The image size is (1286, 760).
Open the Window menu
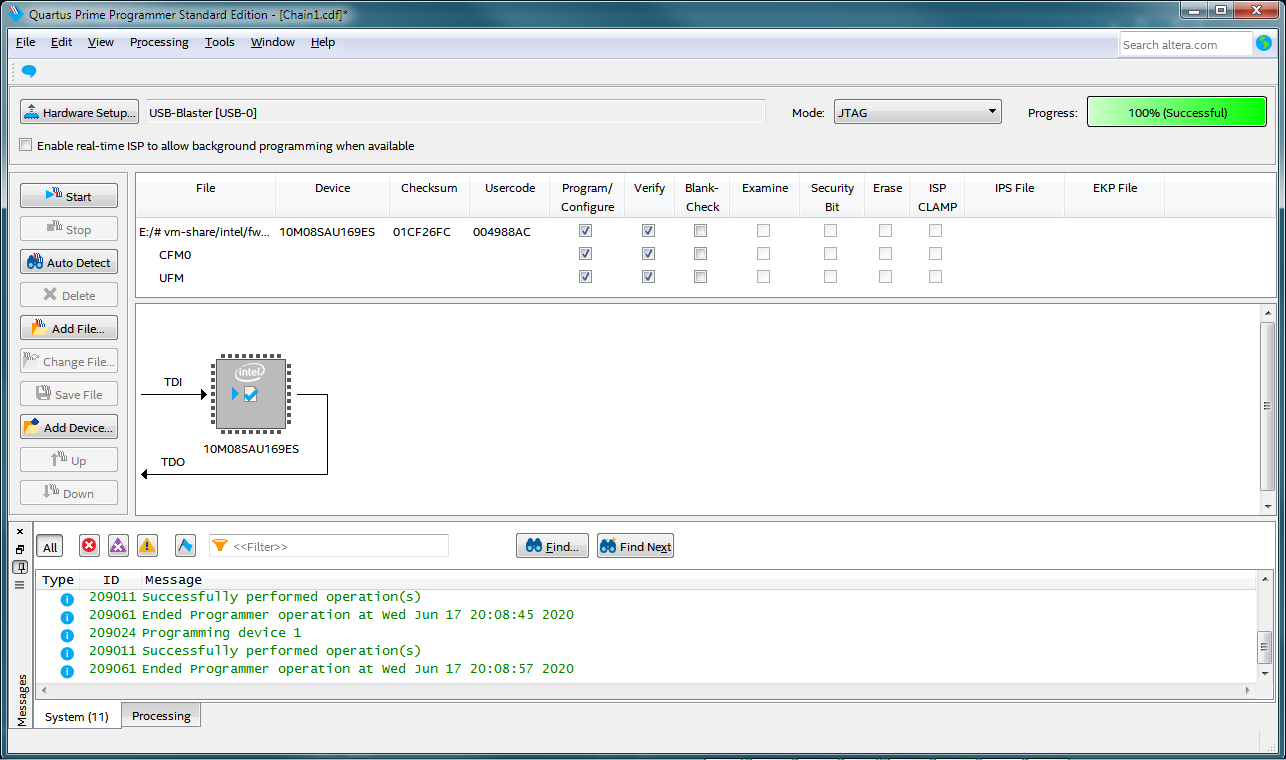click(273, 42)
